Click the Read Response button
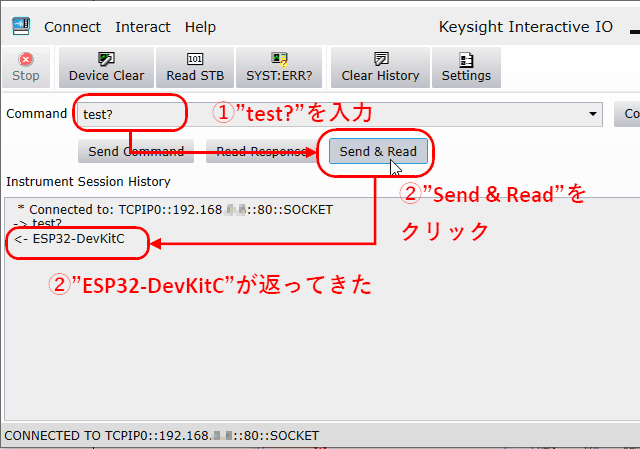640x449 pixels. click(261, 151)
